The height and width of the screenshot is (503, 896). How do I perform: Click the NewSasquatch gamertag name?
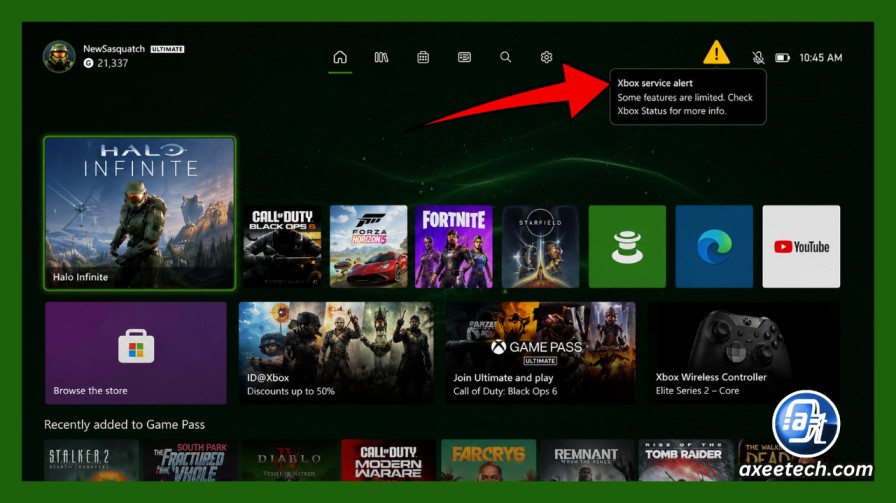pyautogui.click(x=114, y=49)
